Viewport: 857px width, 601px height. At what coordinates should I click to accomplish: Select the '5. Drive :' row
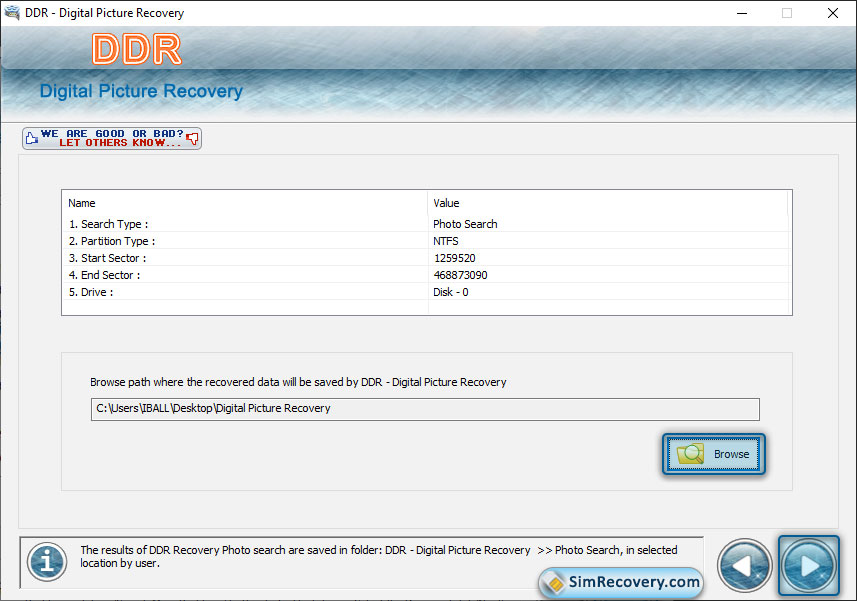[x=426, y=292]
